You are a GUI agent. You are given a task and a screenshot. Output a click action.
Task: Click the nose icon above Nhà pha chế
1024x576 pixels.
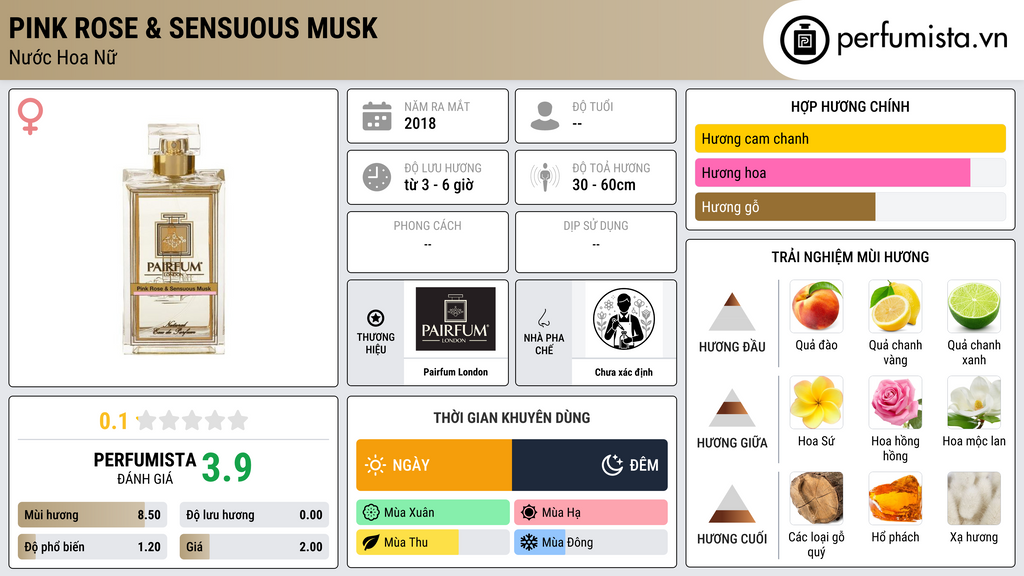point(543,318)
